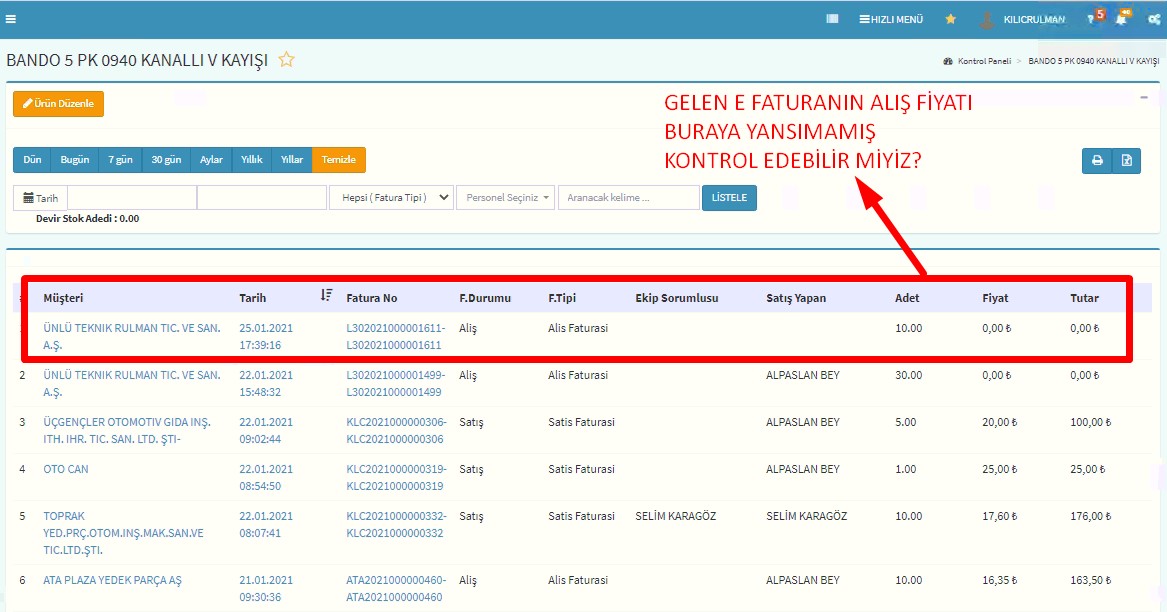Open the Hepsi (Fatura Tipi) dropdown
The height and width of the screenshot is (612, 1167).
[391, 198]
